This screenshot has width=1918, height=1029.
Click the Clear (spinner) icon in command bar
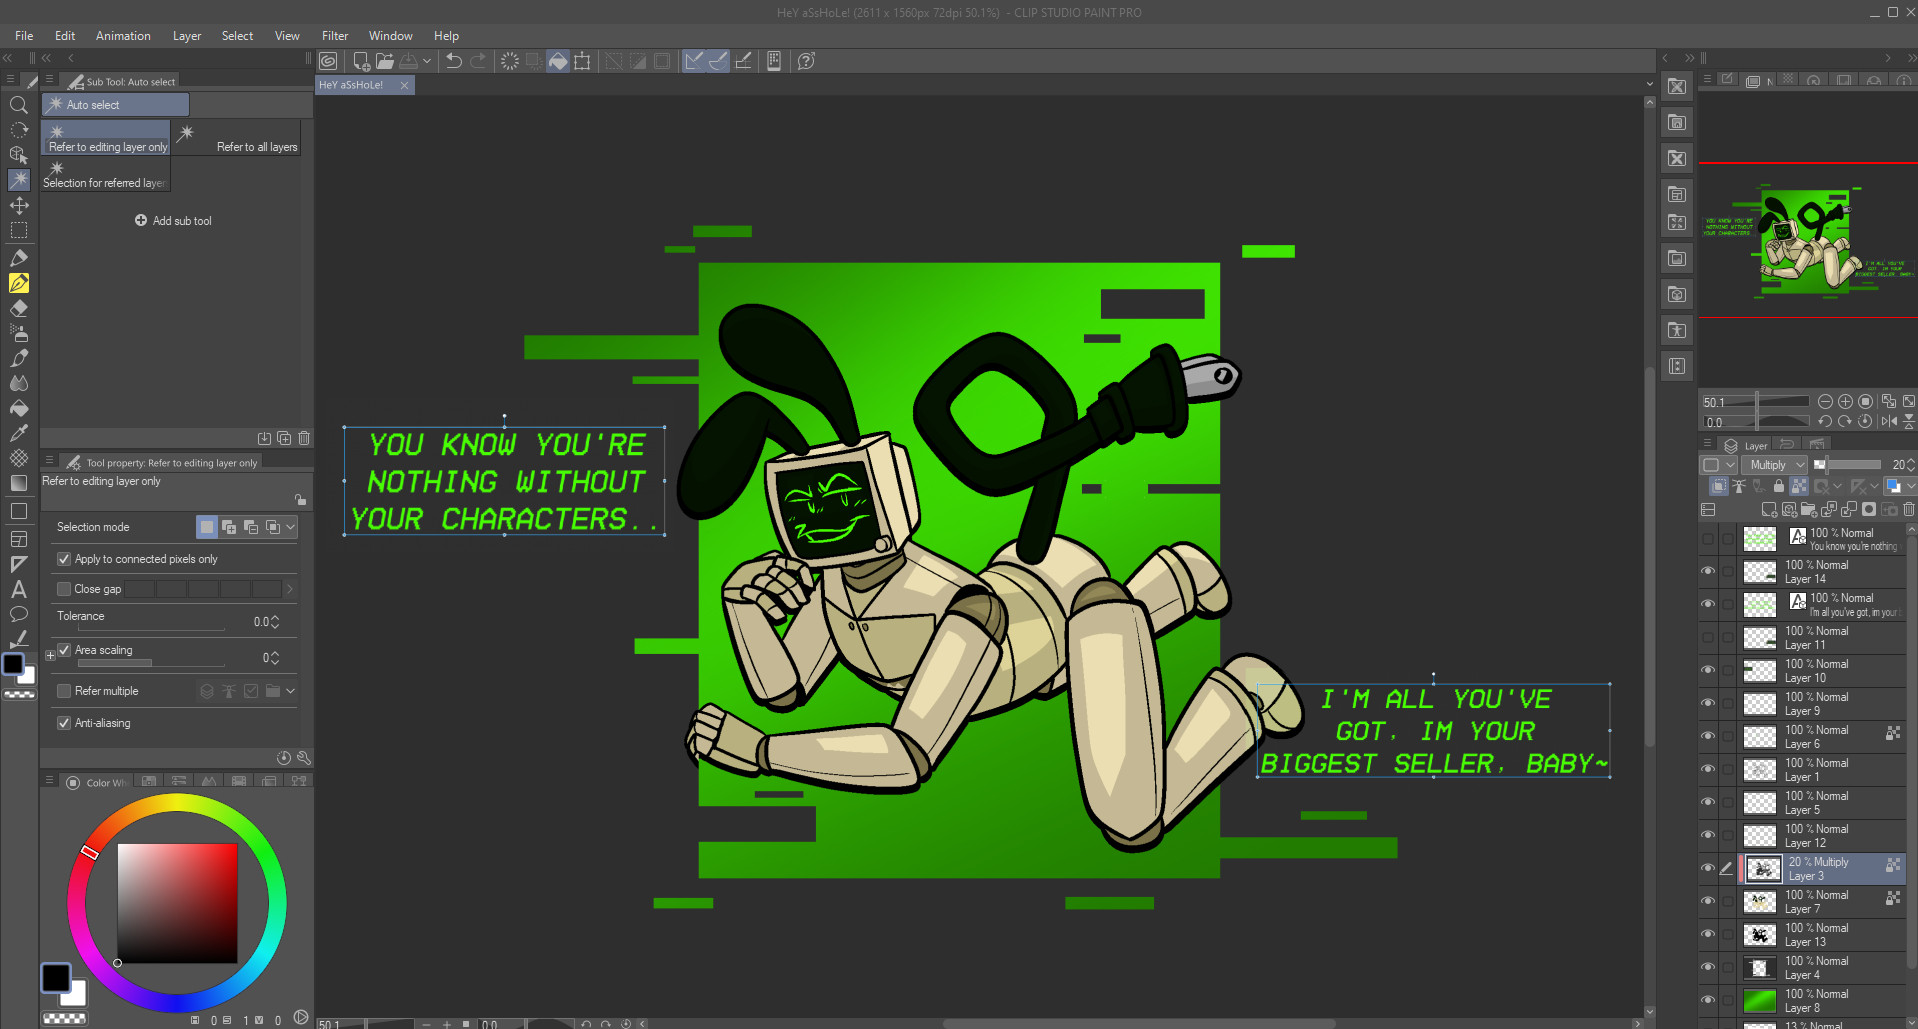(x=510, y=61)
